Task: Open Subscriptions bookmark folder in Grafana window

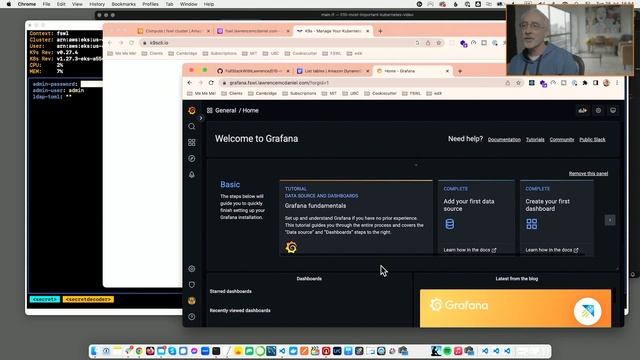Action: [299, 93]
